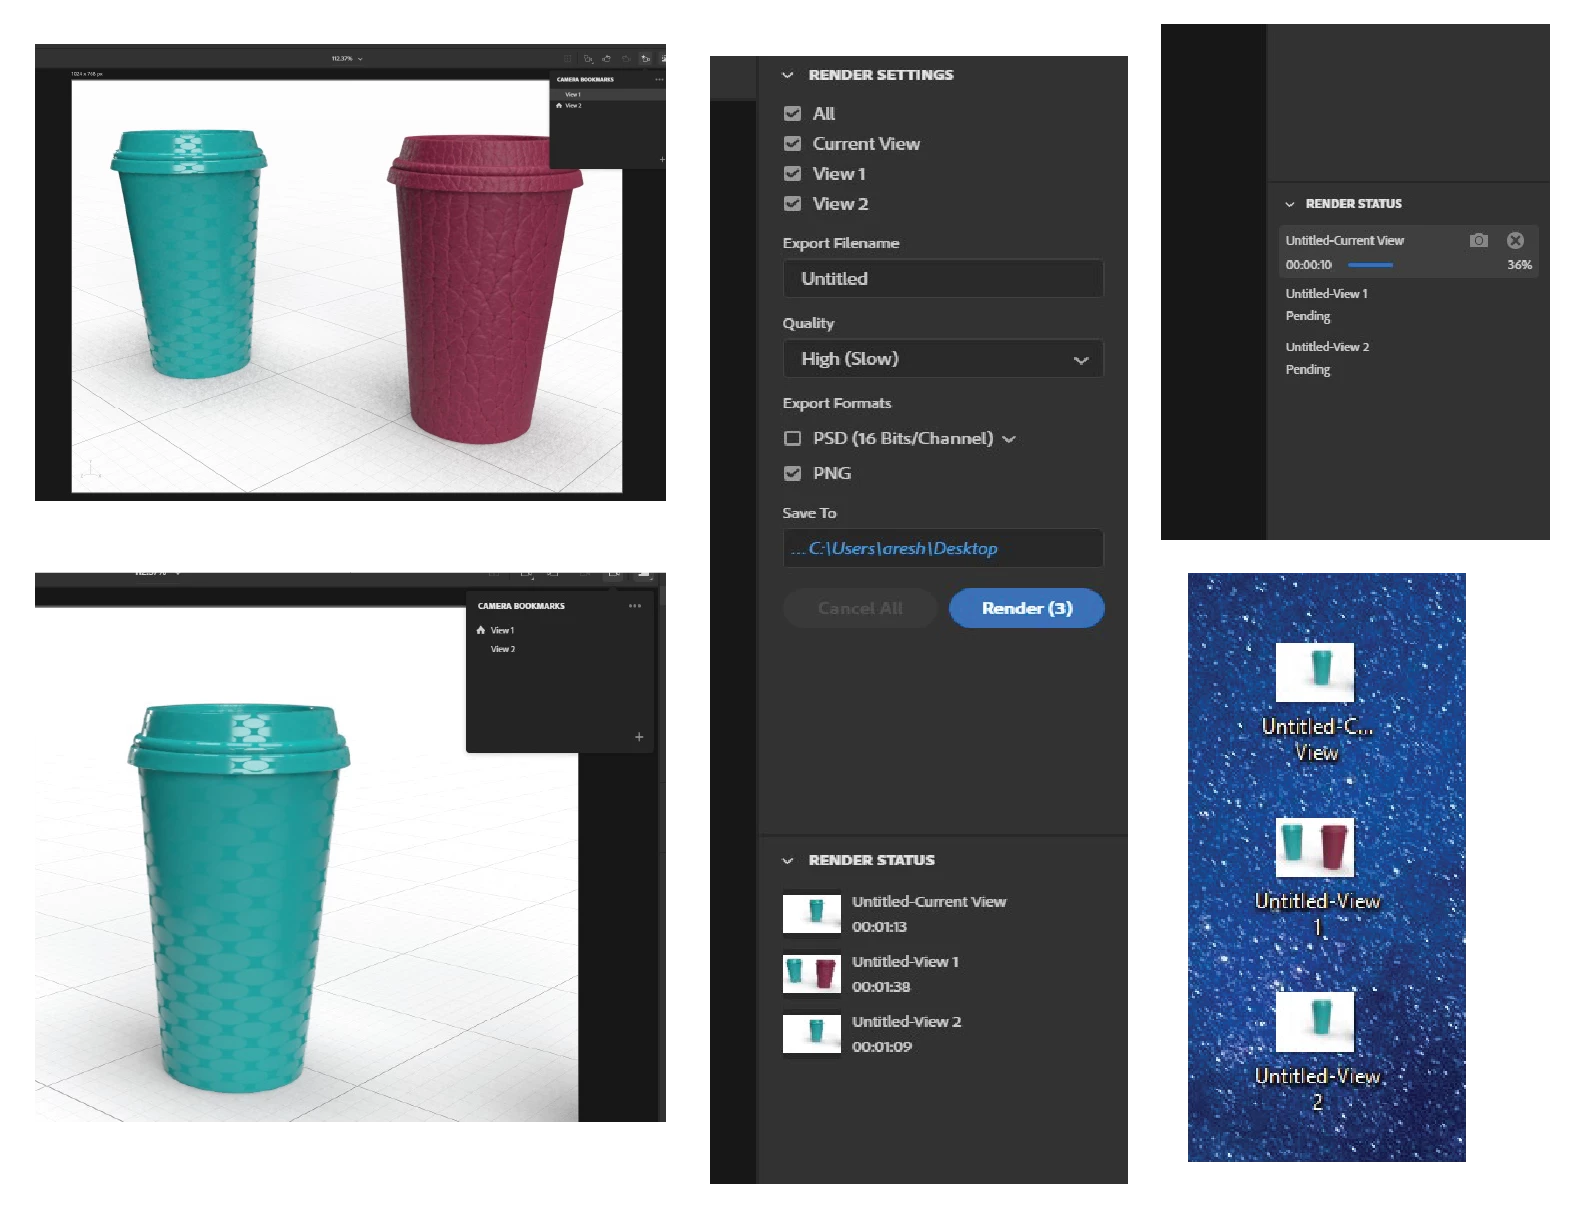Add a new camera bookmark with plus in two-cup viewport
Image resolution: width=1584 pixels, height=1224 pixels.
pyautogui.click(x=661, y=159)
